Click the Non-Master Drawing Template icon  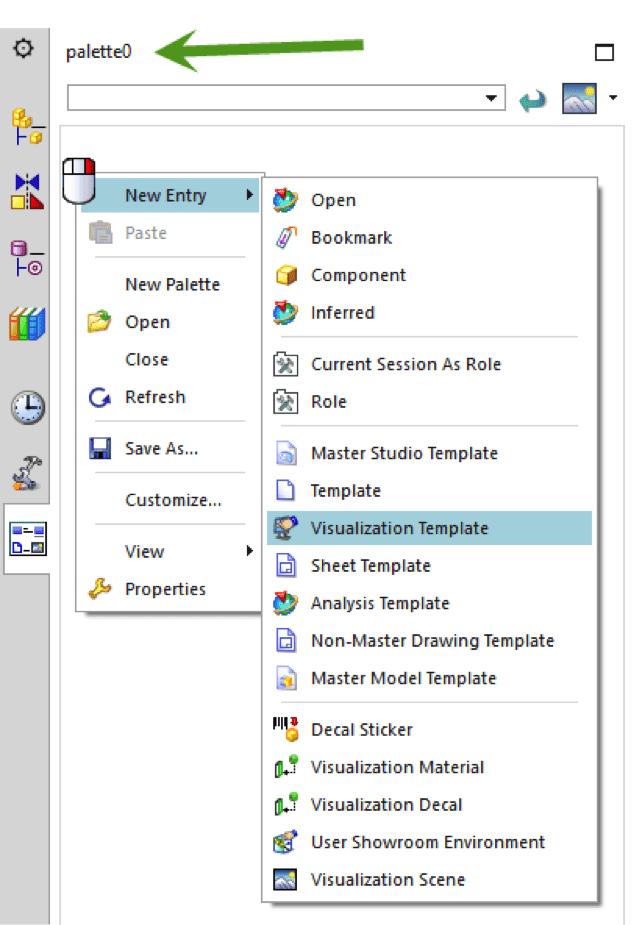(286, 641)
